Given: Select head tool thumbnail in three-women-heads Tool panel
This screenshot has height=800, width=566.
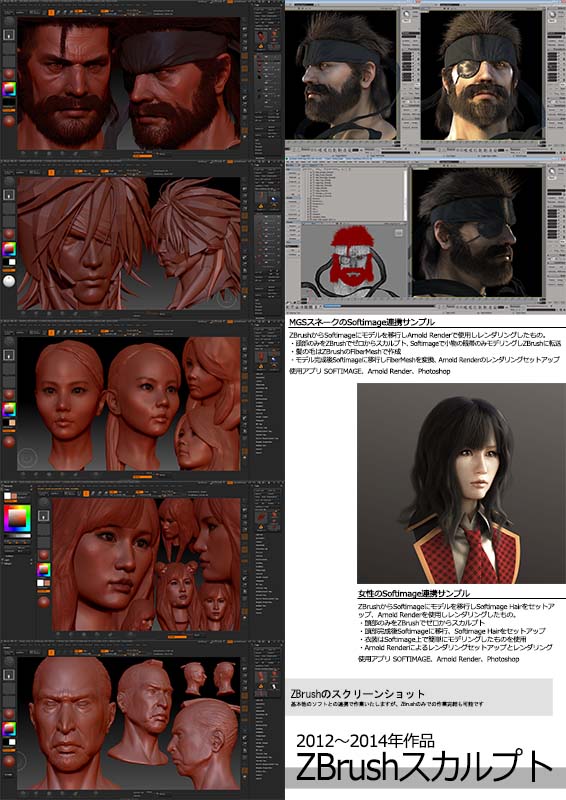Looking at the screenshot, I should coord(261,356).
